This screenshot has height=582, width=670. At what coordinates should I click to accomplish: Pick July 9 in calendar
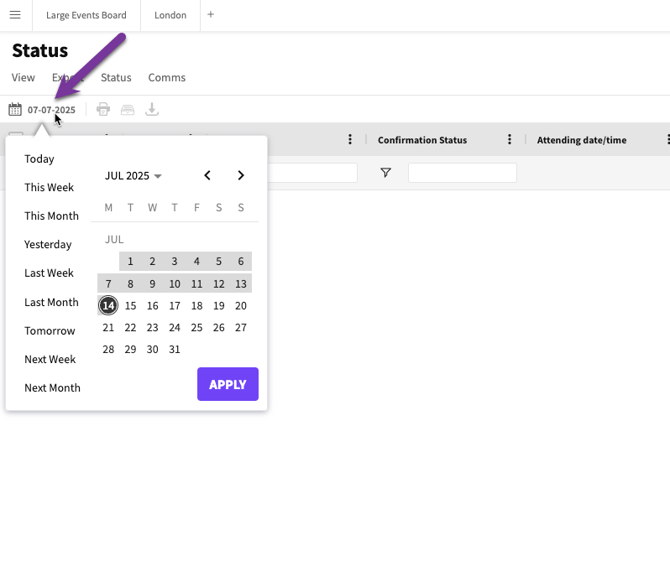point(153,284)
